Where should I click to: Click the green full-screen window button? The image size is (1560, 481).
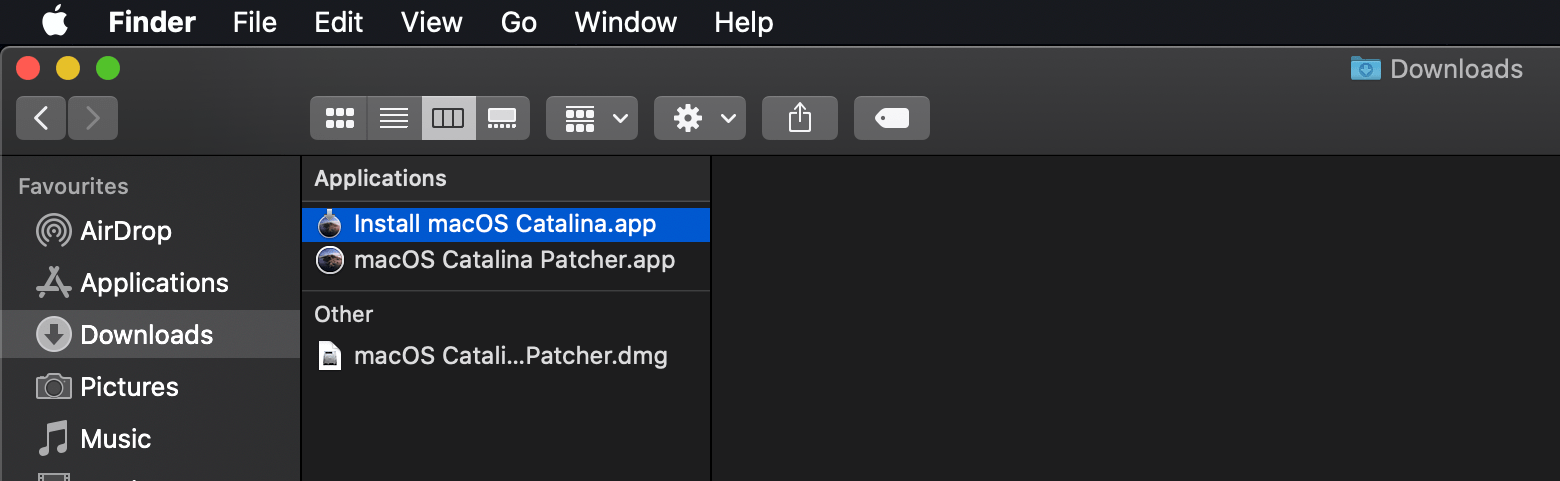(x=108, y=68)
